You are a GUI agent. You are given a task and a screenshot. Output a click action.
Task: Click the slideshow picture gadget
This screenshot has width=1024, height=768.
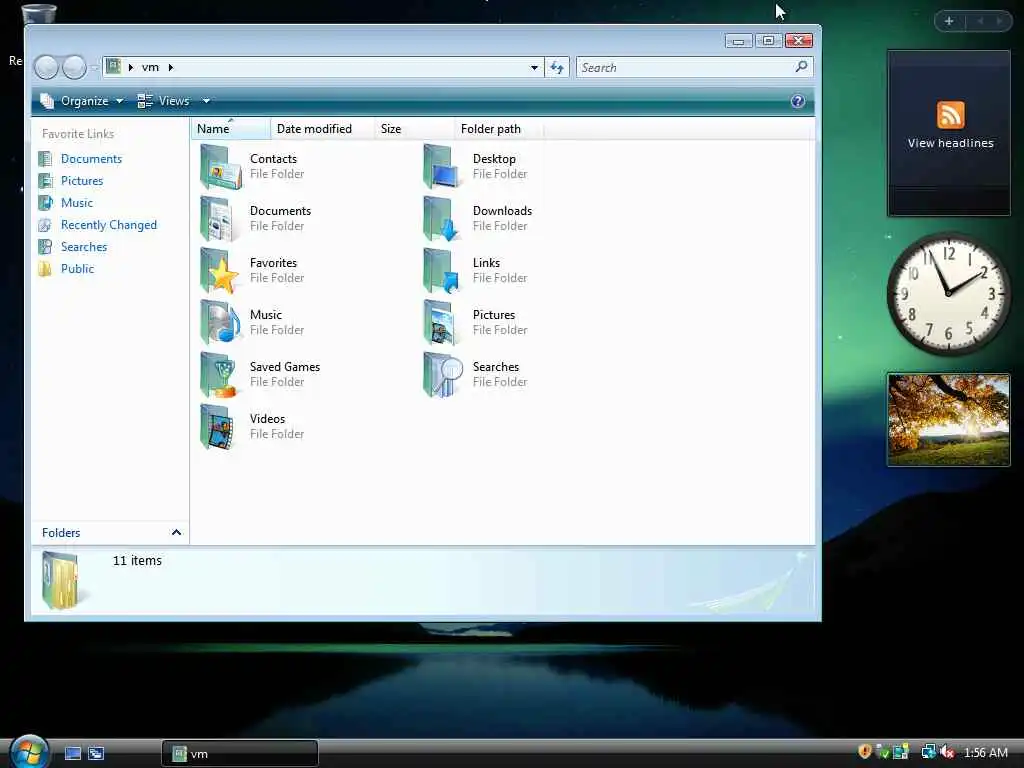pyautogui.click(x=948, y=420)
